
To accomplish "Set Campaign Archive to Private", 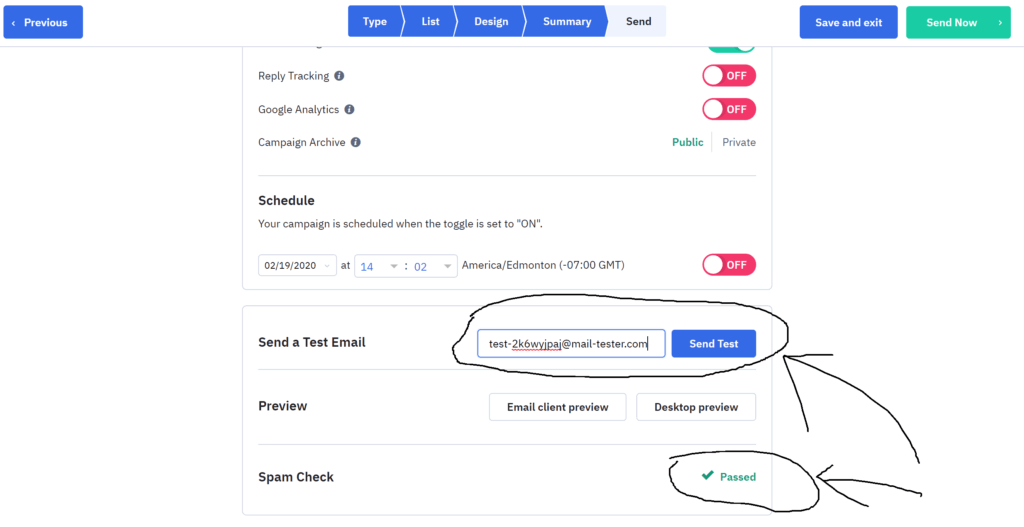I will tap(739, 142).
